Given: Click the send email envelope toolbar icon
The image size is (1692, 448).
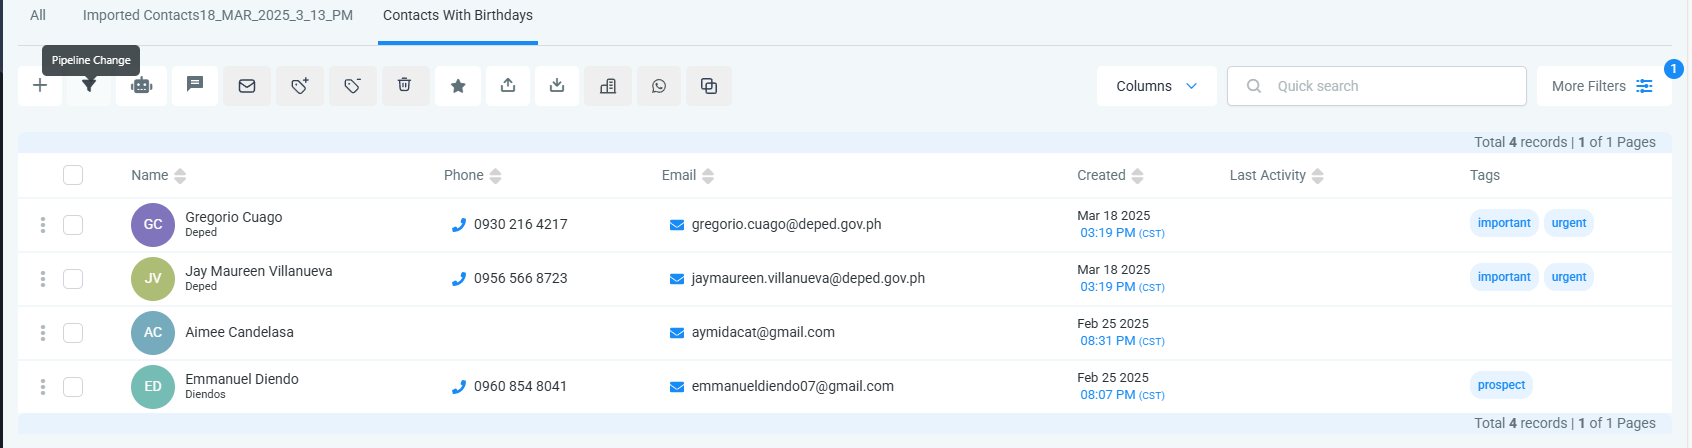Looking at the screenshot, I should (x=247, y=86).
